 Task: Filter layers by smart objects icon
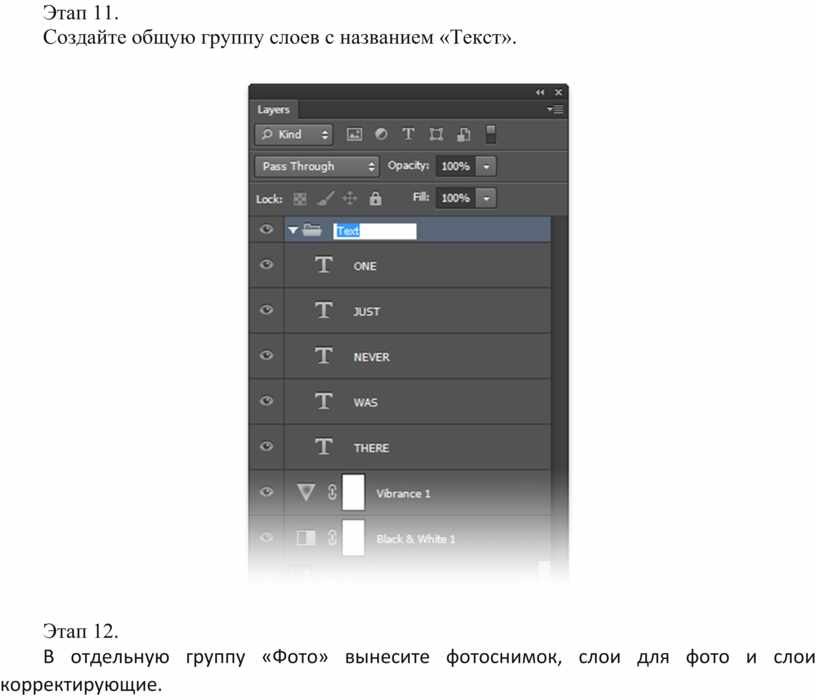[x=464, y=135]
